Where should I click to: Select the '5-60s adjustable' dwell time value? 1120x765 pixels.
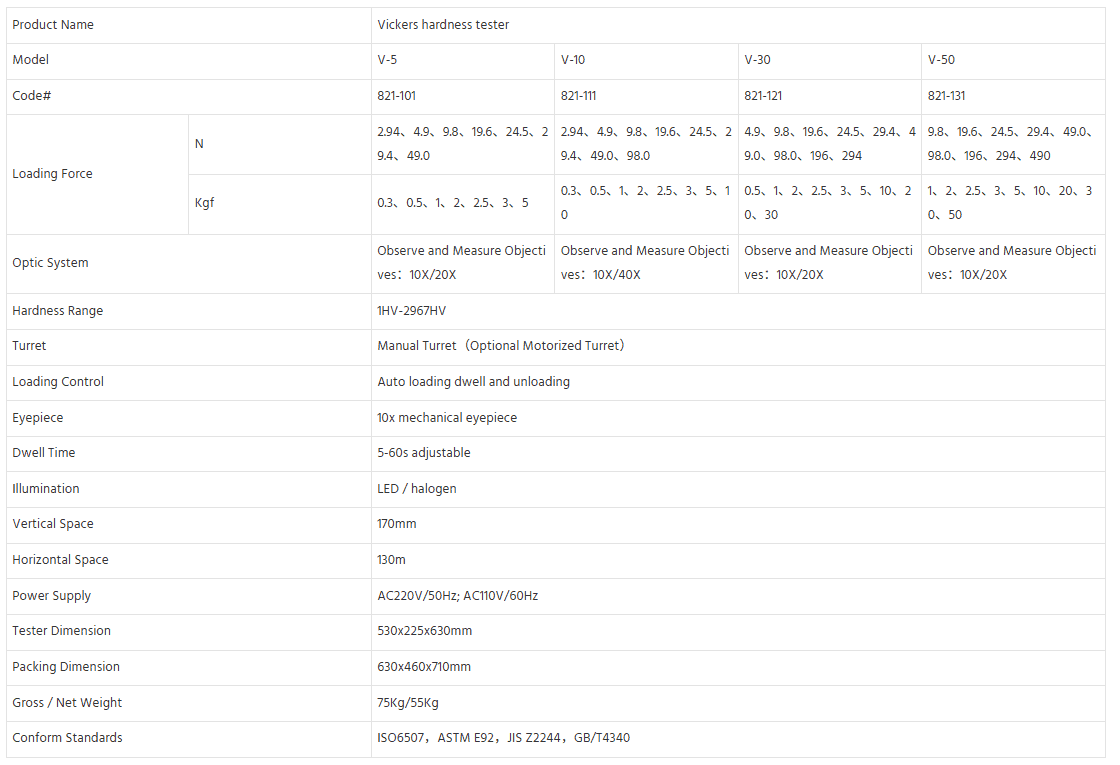(423, 453)
